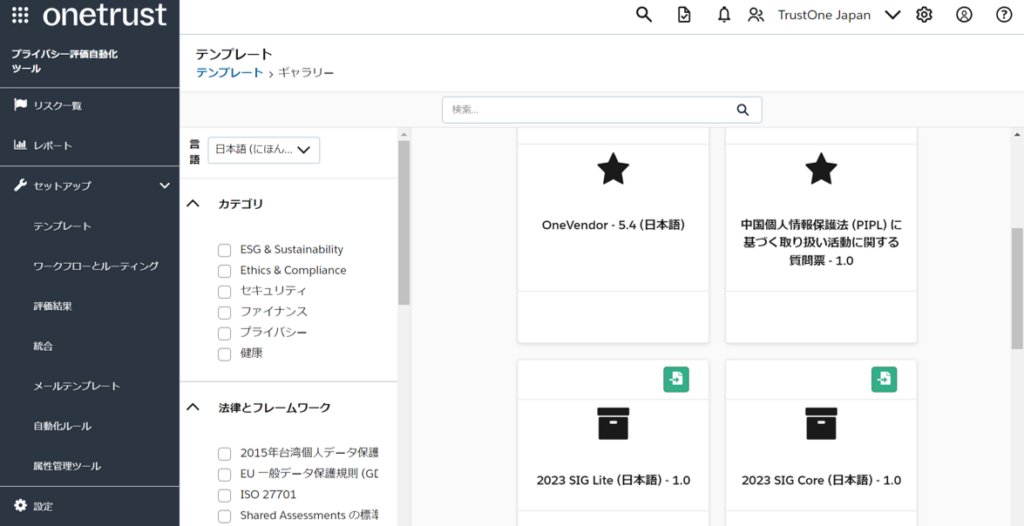Viewport: 1024px width, 526px height.
Task: Click the star icon on PIPL card
Action: point(821,169)
